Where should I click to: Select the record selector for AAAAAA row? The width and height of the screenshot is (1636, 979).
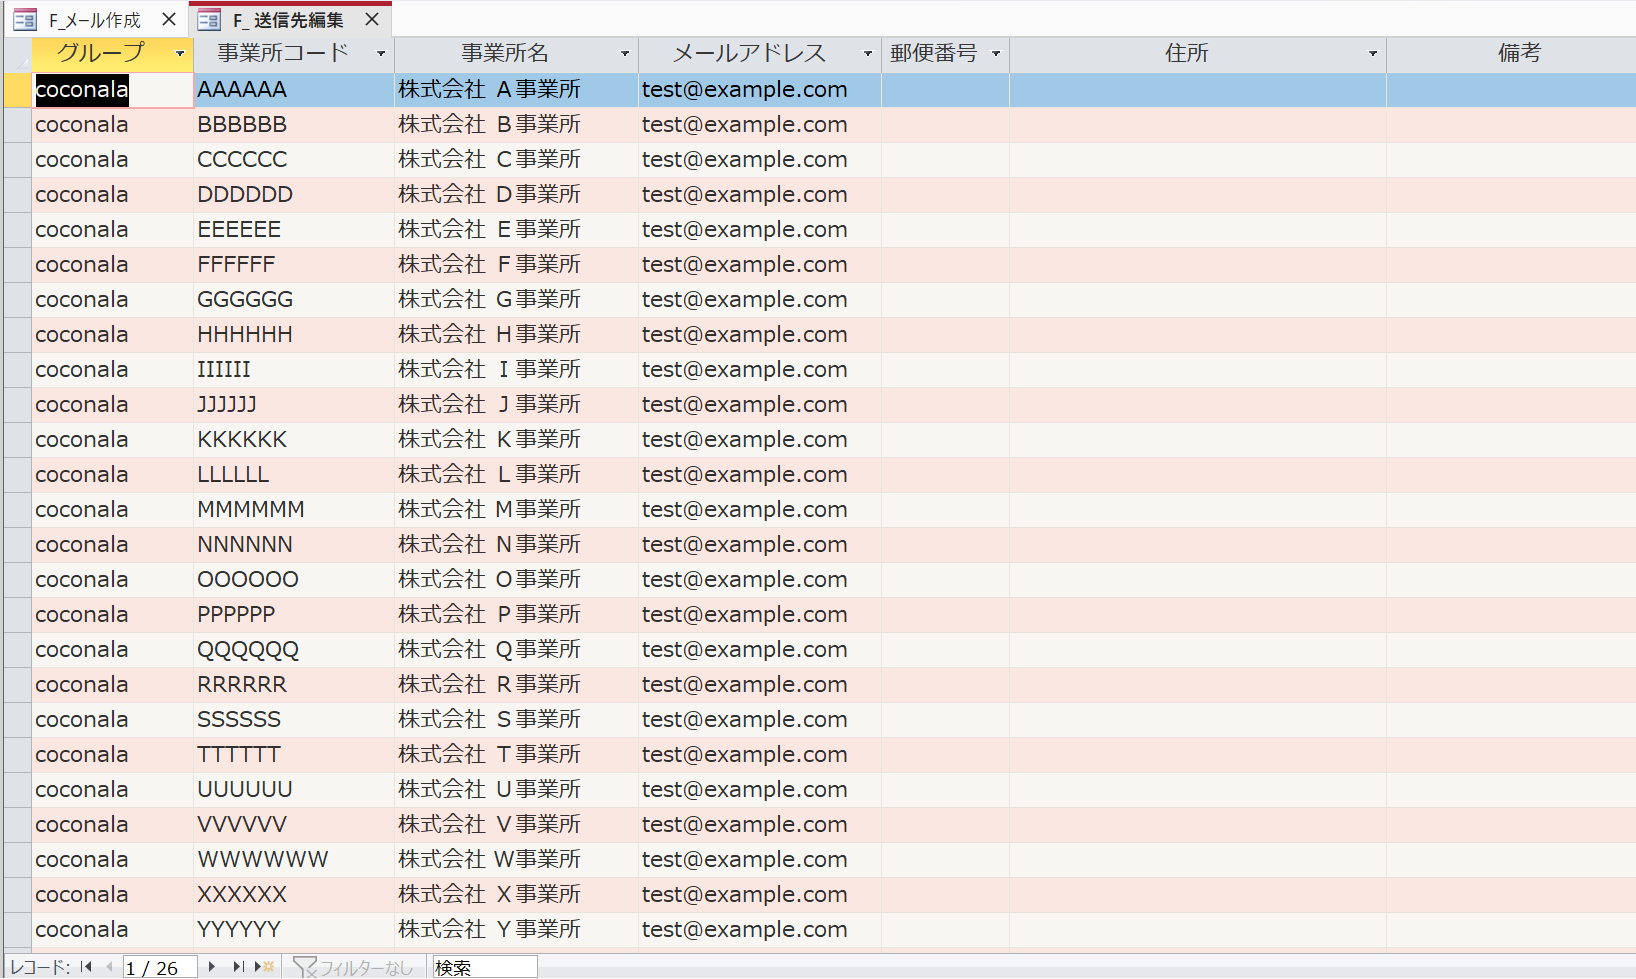[x=18, y=90]
